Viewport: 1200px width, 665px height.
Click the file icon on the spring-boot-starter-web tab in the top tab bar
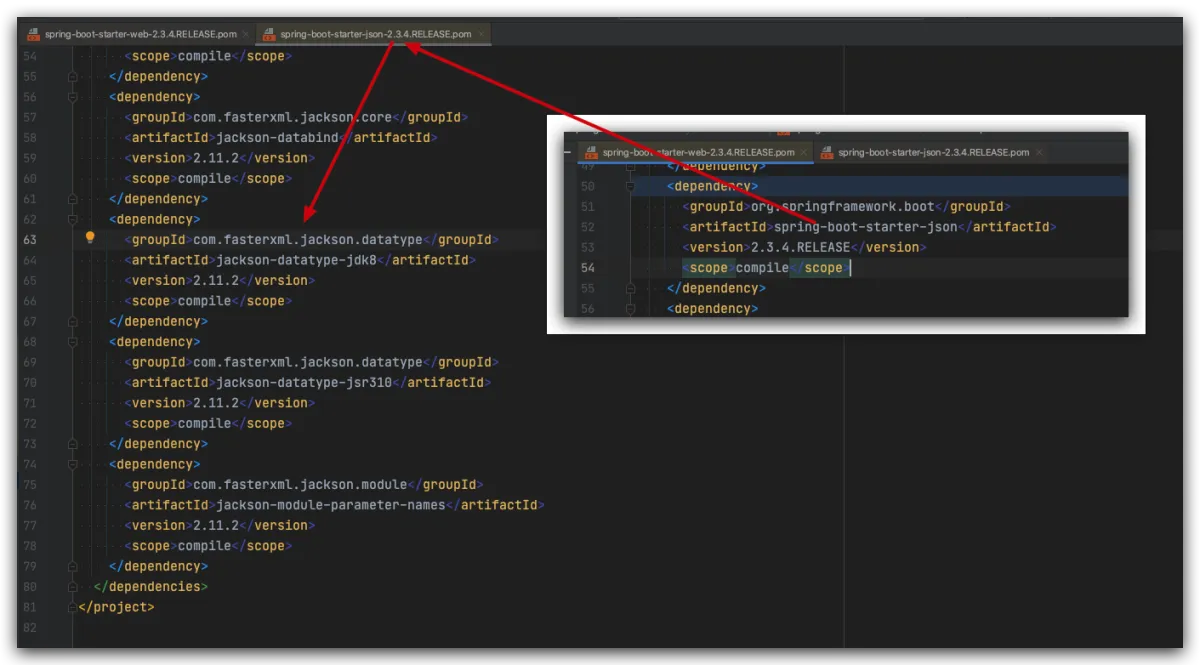coord(33,34)
